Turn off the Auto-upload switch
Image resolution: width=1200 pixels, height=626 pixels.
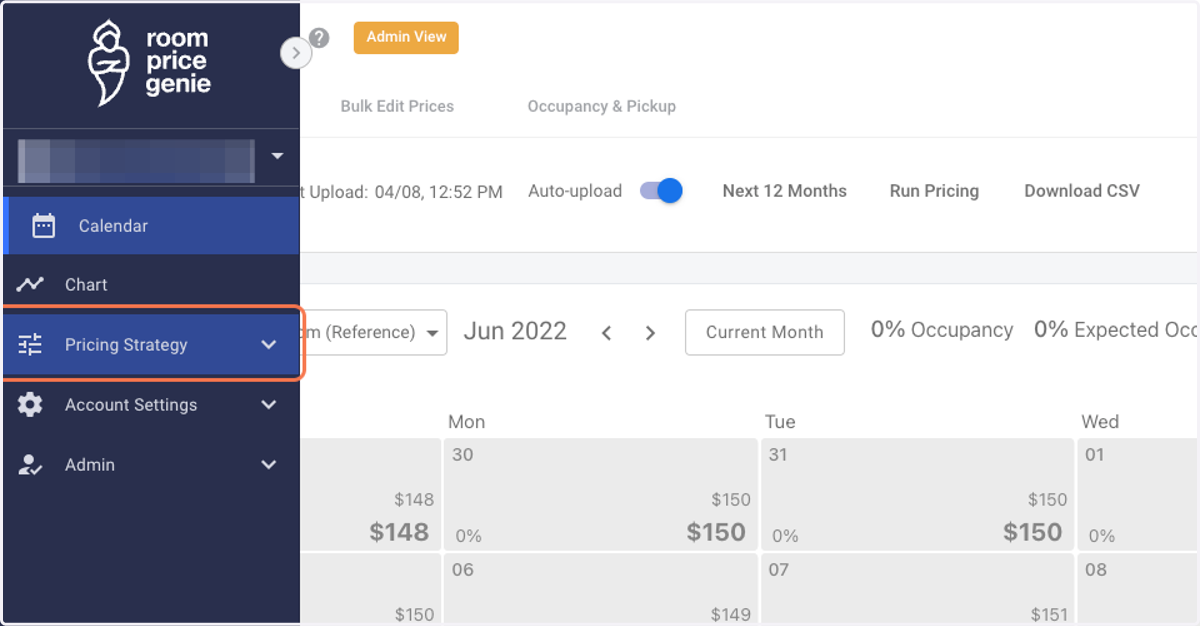661,191
